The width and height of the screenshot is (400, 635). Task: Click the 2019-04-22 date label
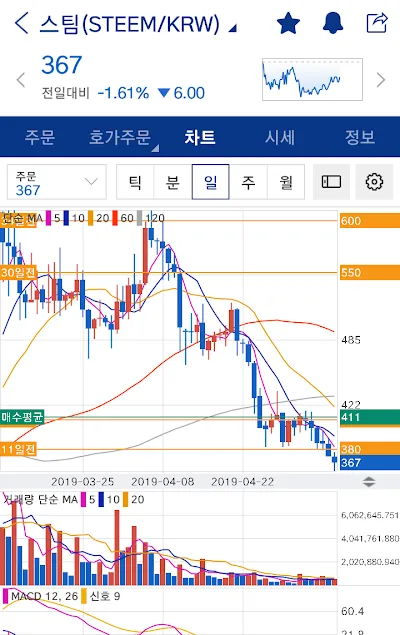243,482
